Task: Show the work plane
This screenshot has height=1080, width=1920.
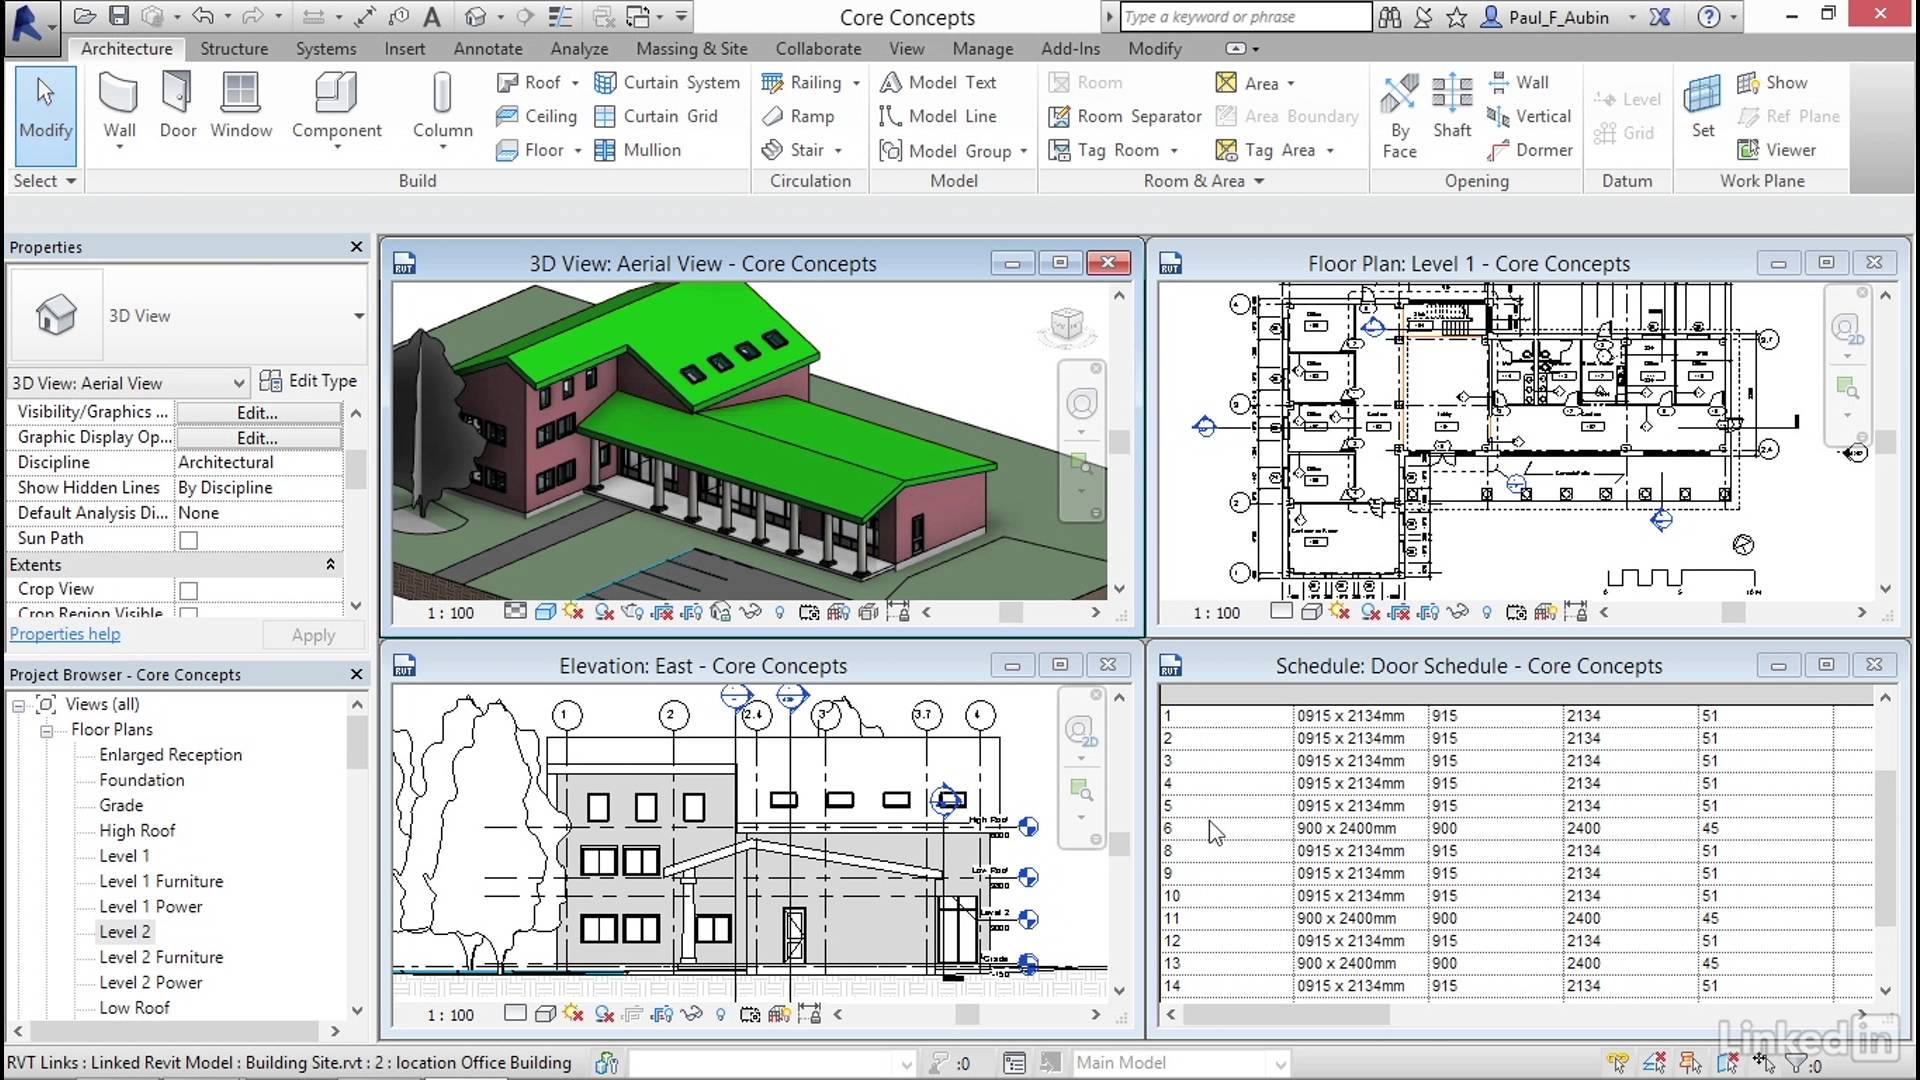Action: click(x=1772, y=82)
